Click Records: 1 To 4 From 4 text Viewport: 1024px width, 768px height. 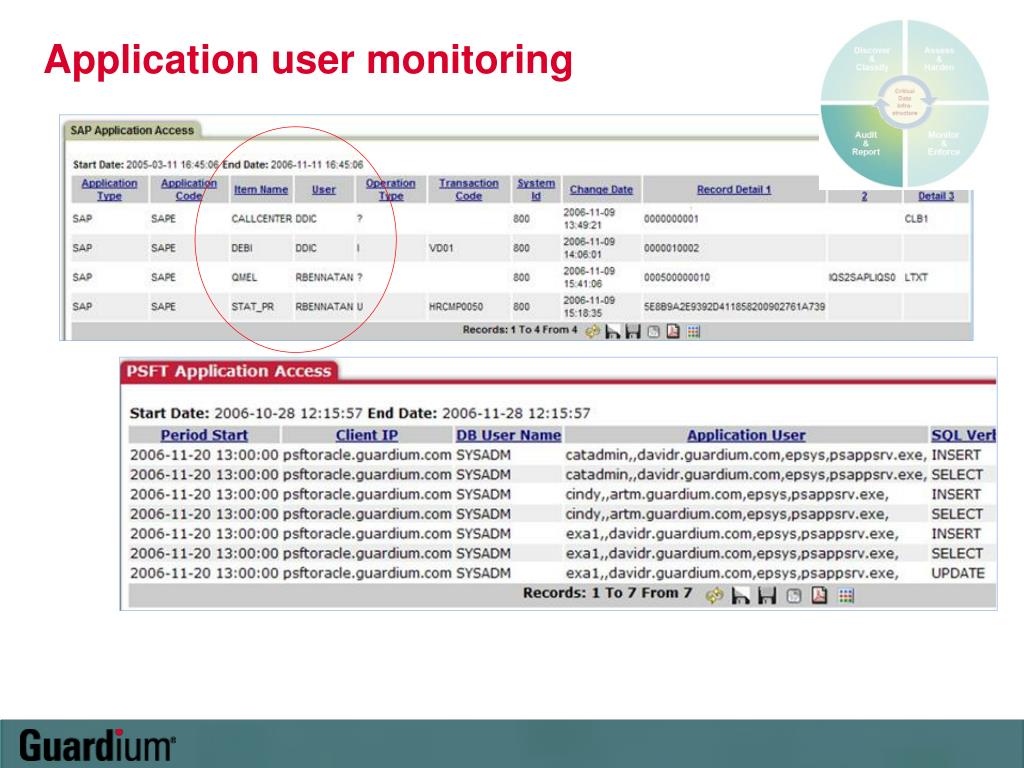[520, 330]
